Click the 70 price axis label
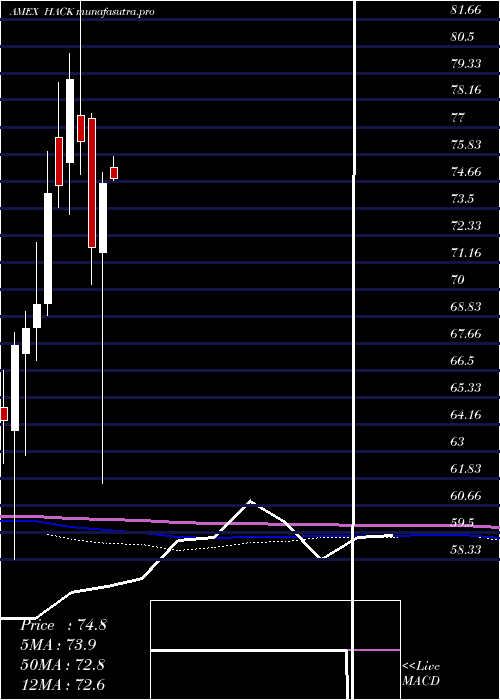The width and height of the screenshot is (500, 700). [458, 280]
